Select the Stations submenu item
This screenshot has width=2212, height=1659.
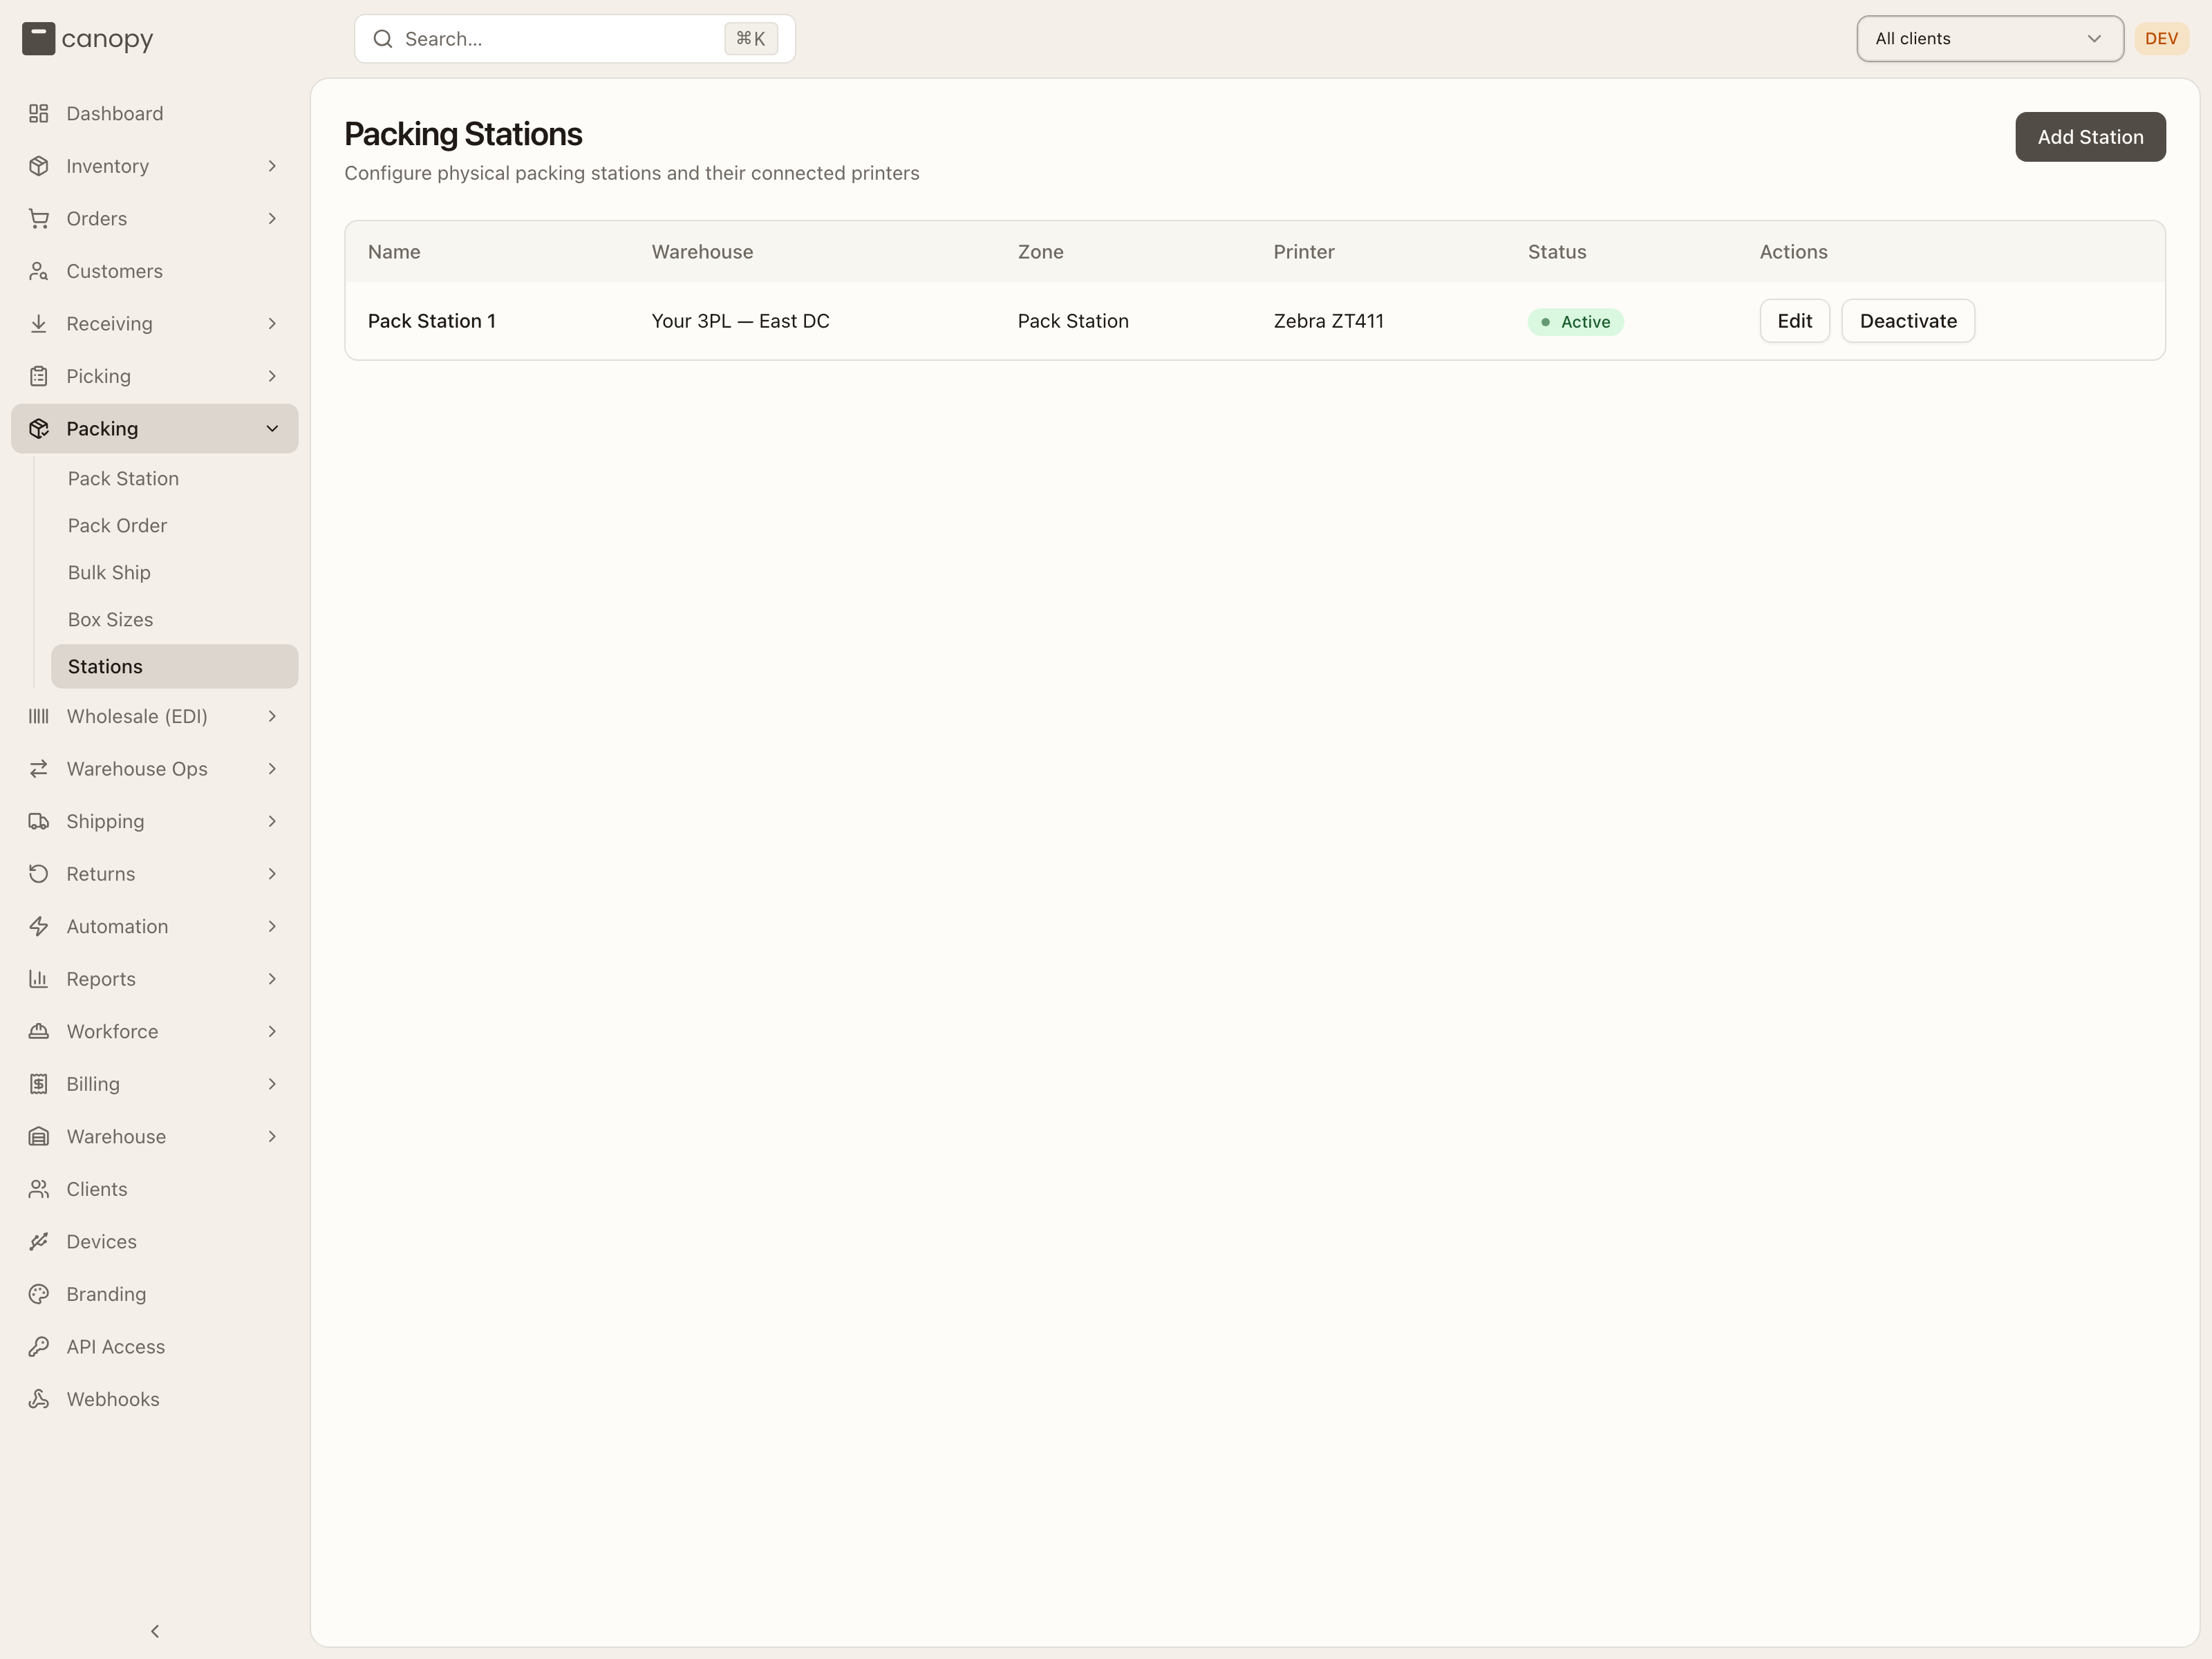tap(175, 666)
